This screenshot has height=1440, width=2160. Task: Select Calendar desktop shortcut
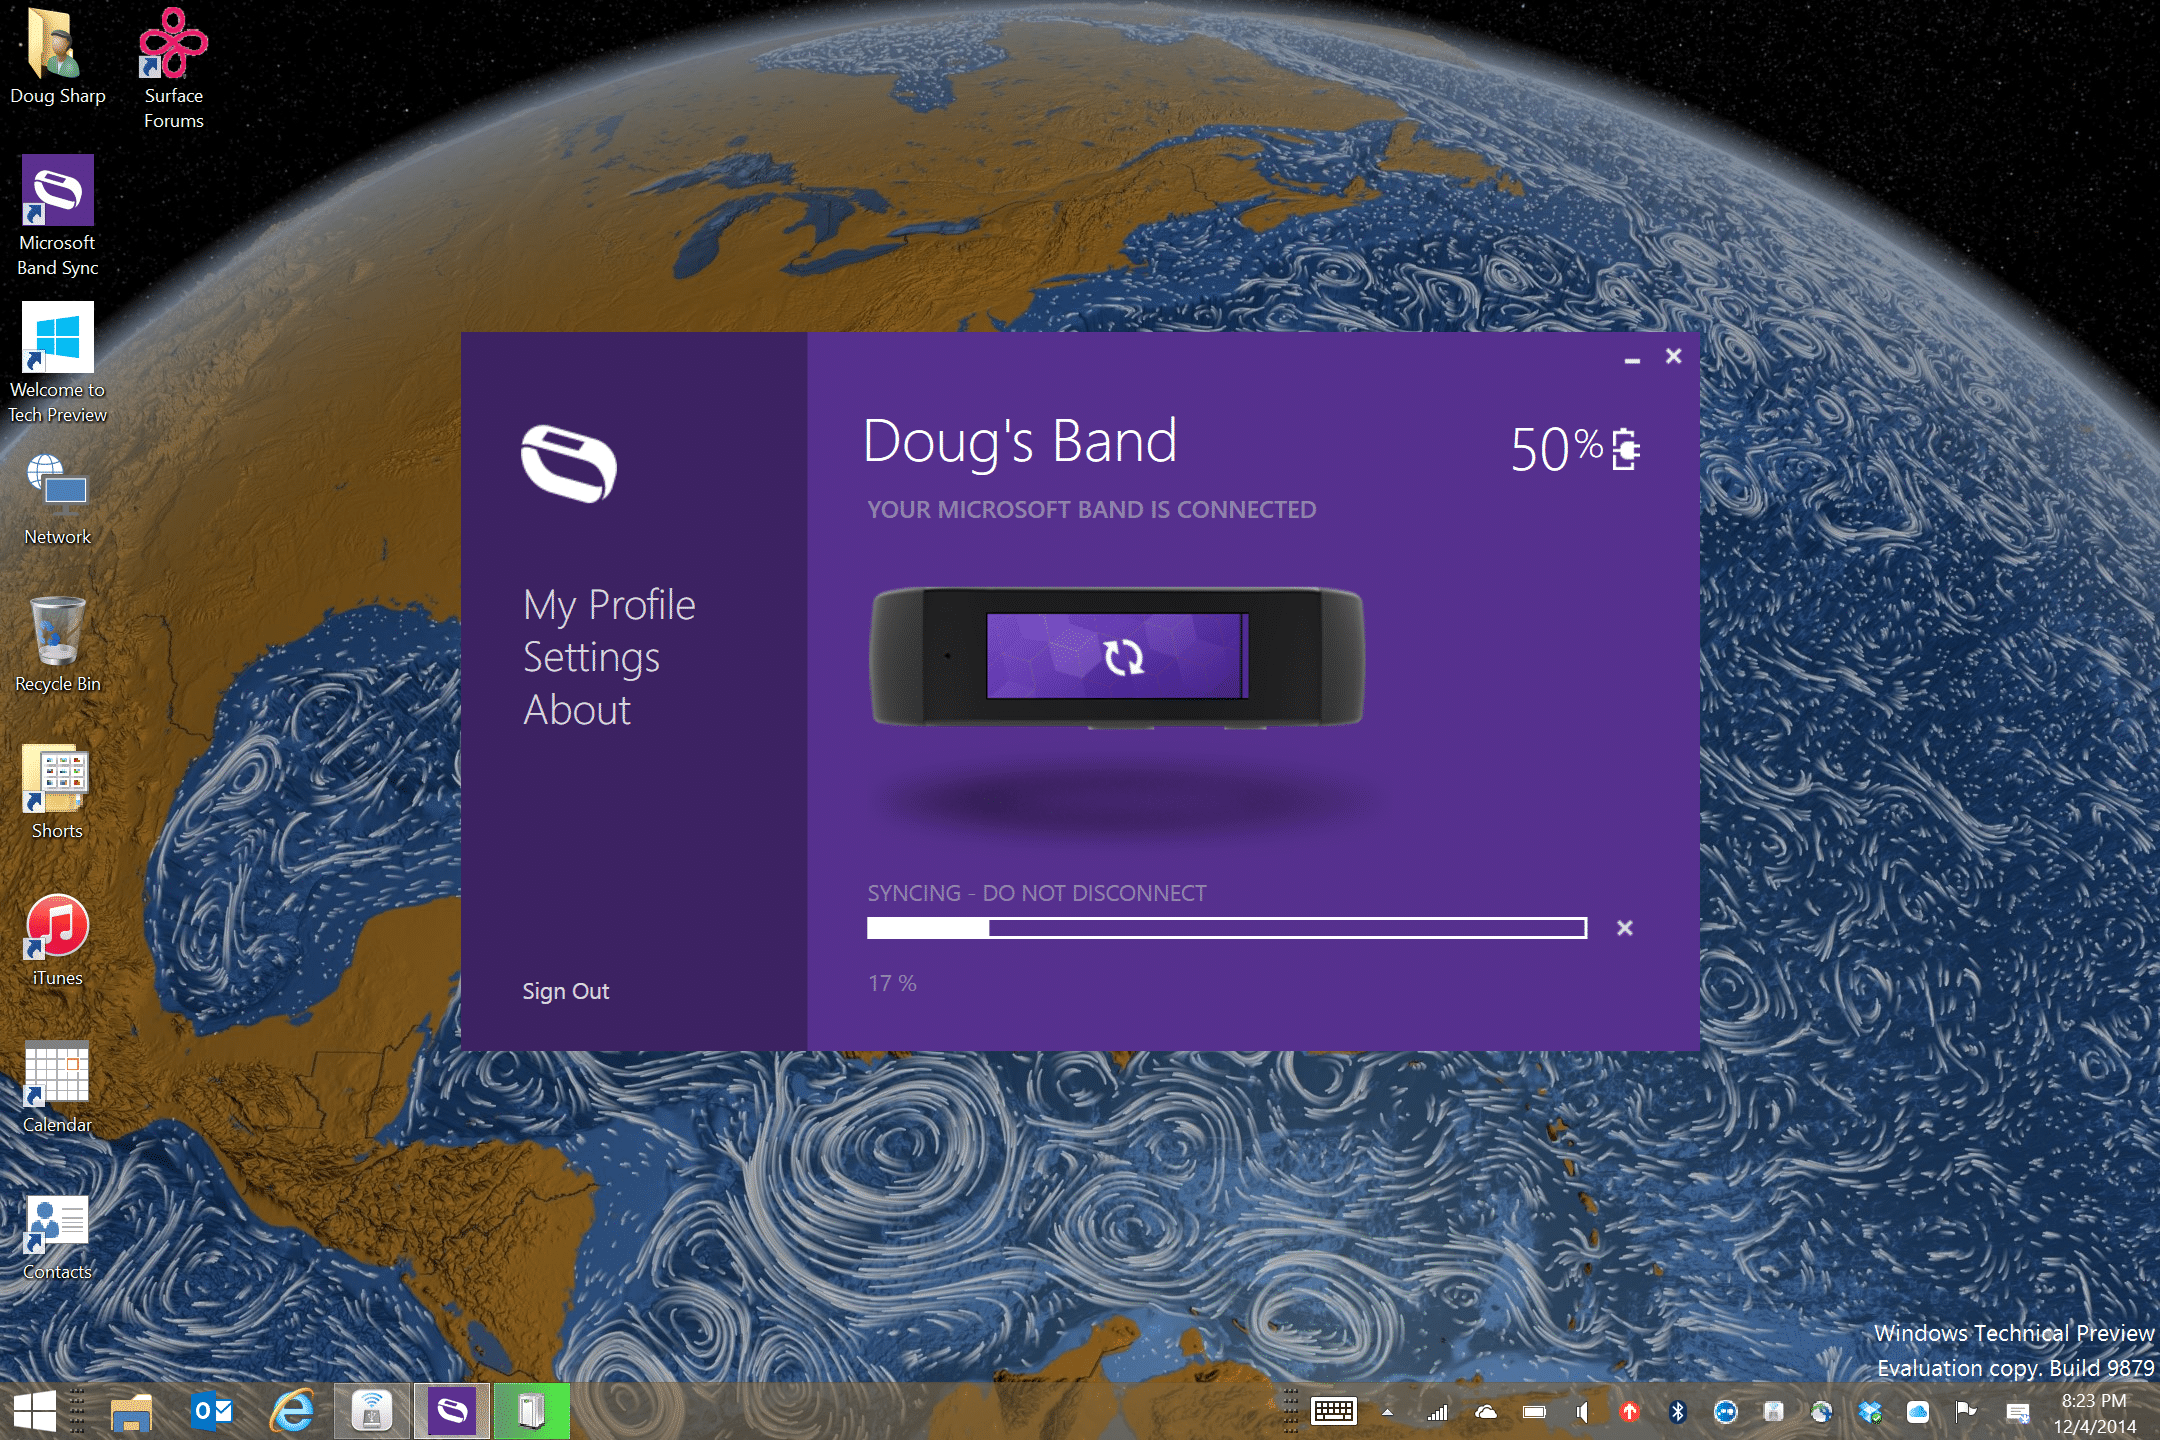tap(57, 1087)
